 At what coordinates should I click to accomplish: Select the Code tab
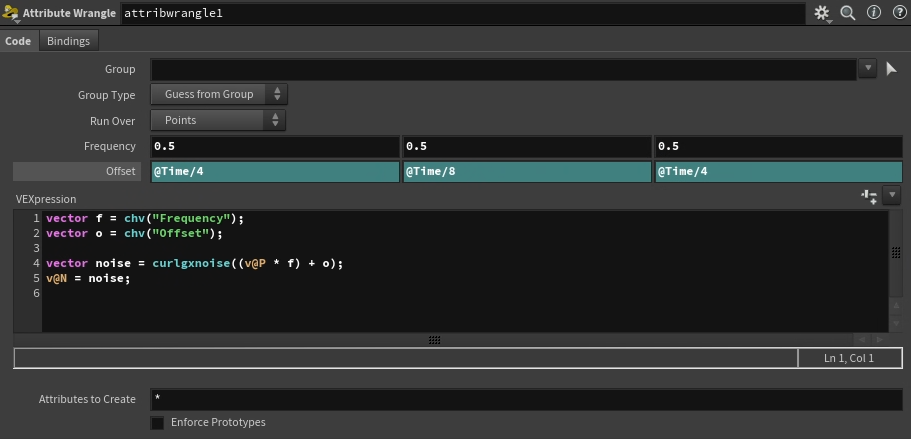(18, 41)
